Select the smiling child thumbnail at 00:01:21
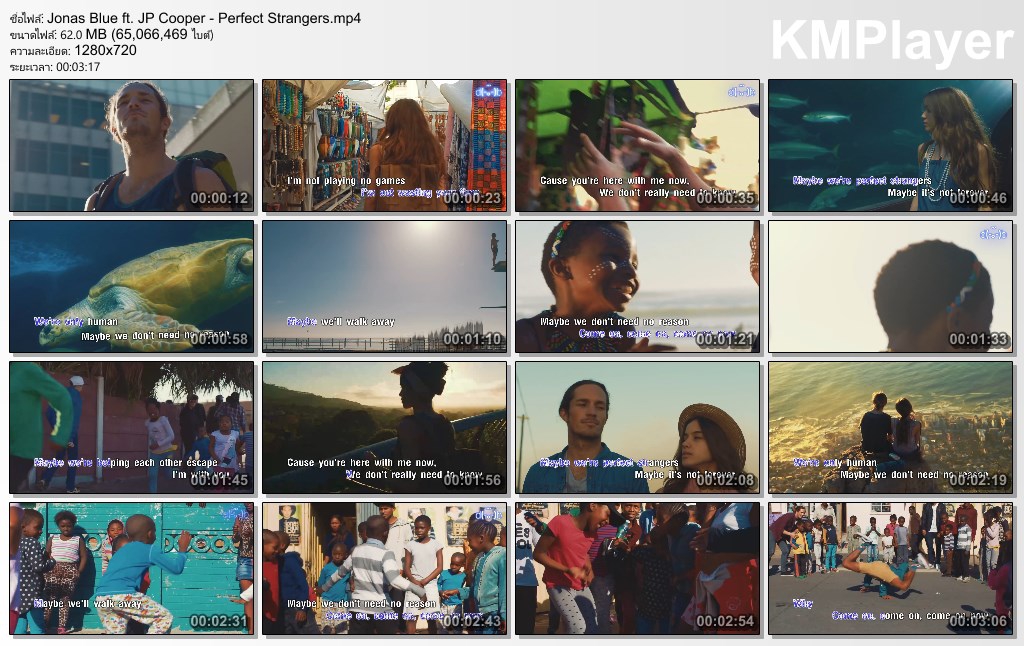Screen dimensions: 1024x646 coord(637,286)
